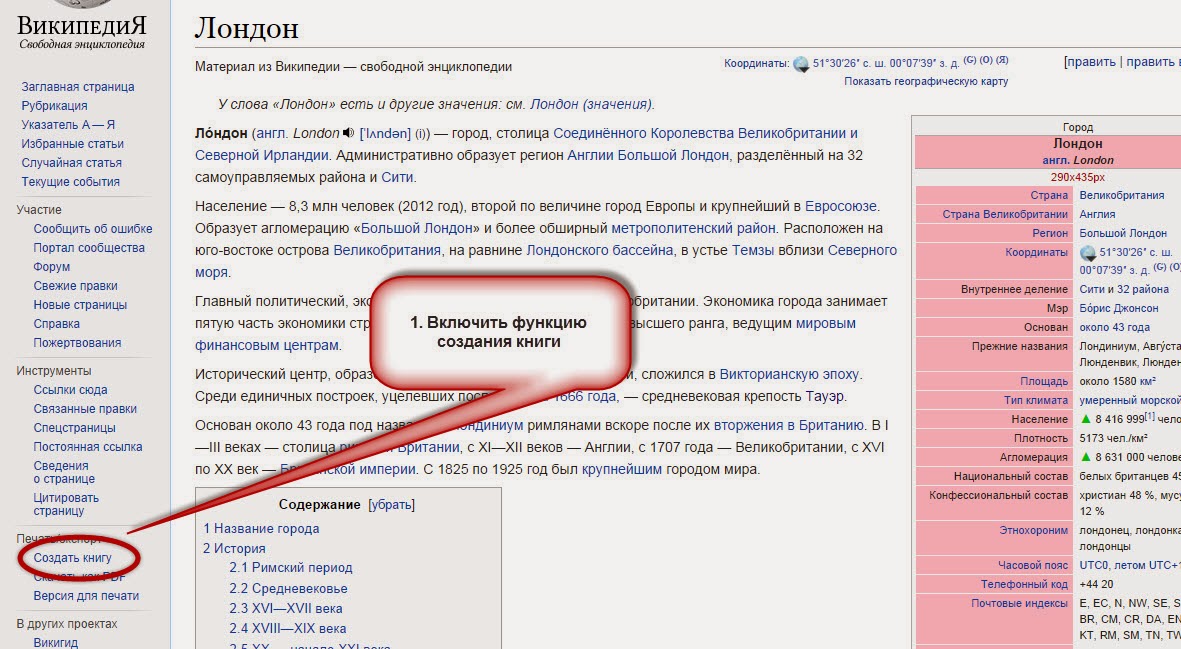The image size is (1181, 649).
Task: Jump to 2.1 Римский период
Action: 291,568
